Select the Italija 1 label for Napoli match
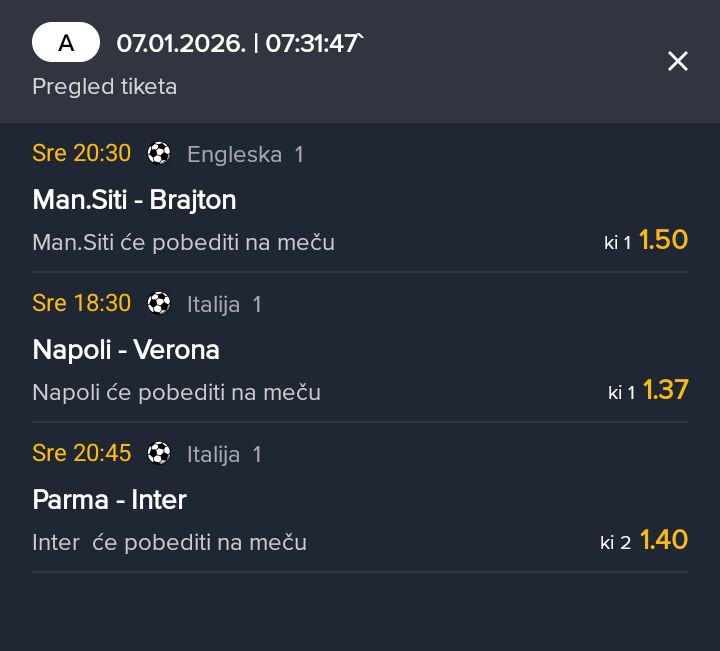Screen dimensions: 720x651 (x=224, y=304)
